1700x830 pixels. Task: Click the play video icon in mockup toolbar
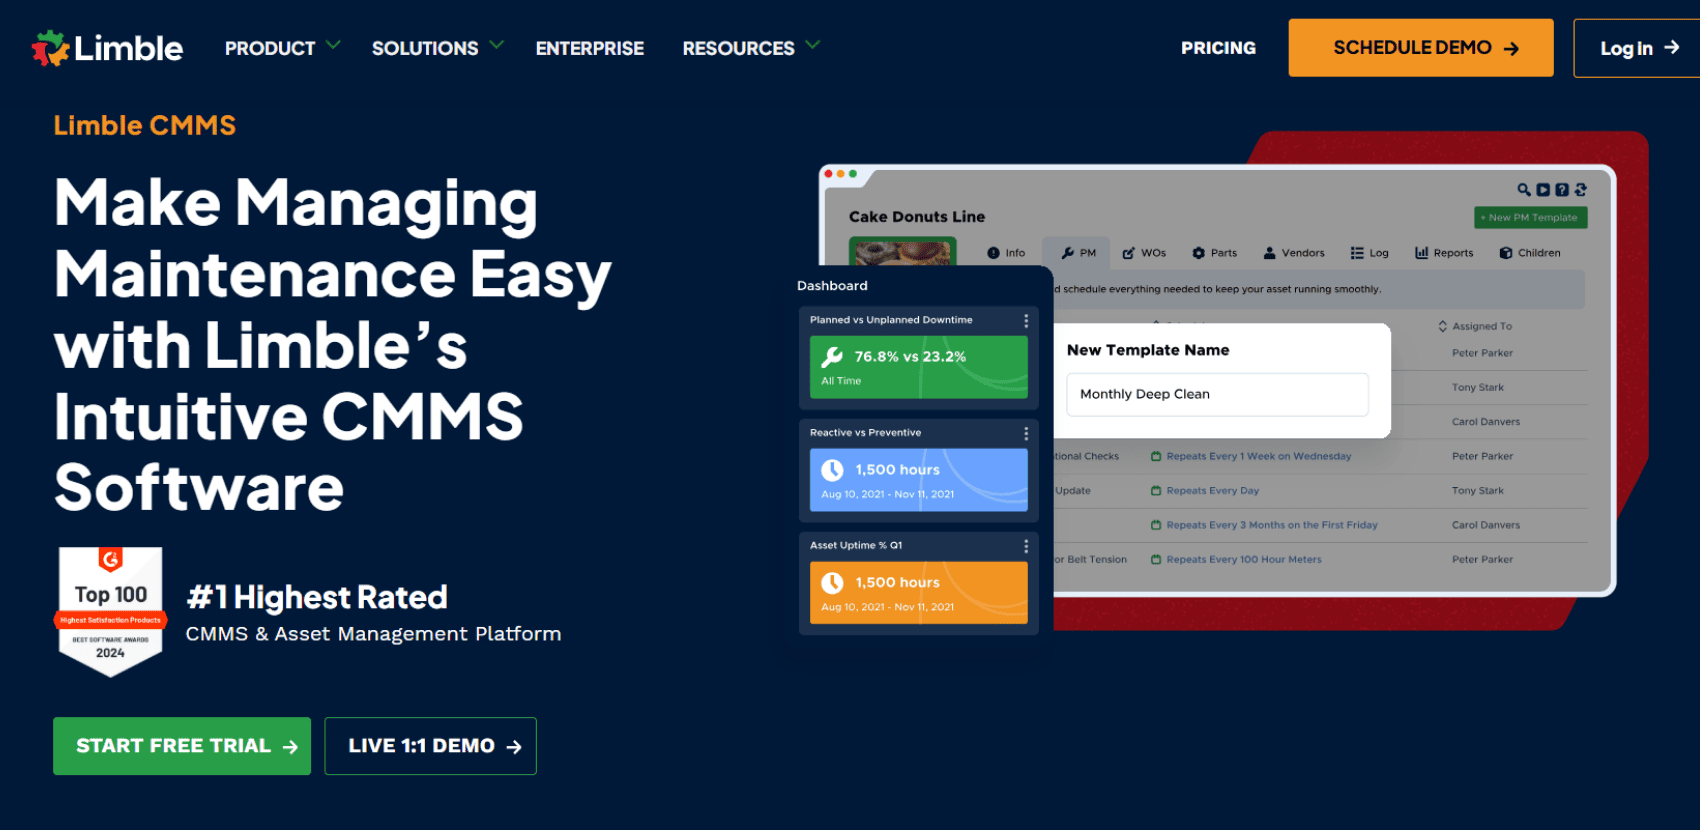point(1543,190)
